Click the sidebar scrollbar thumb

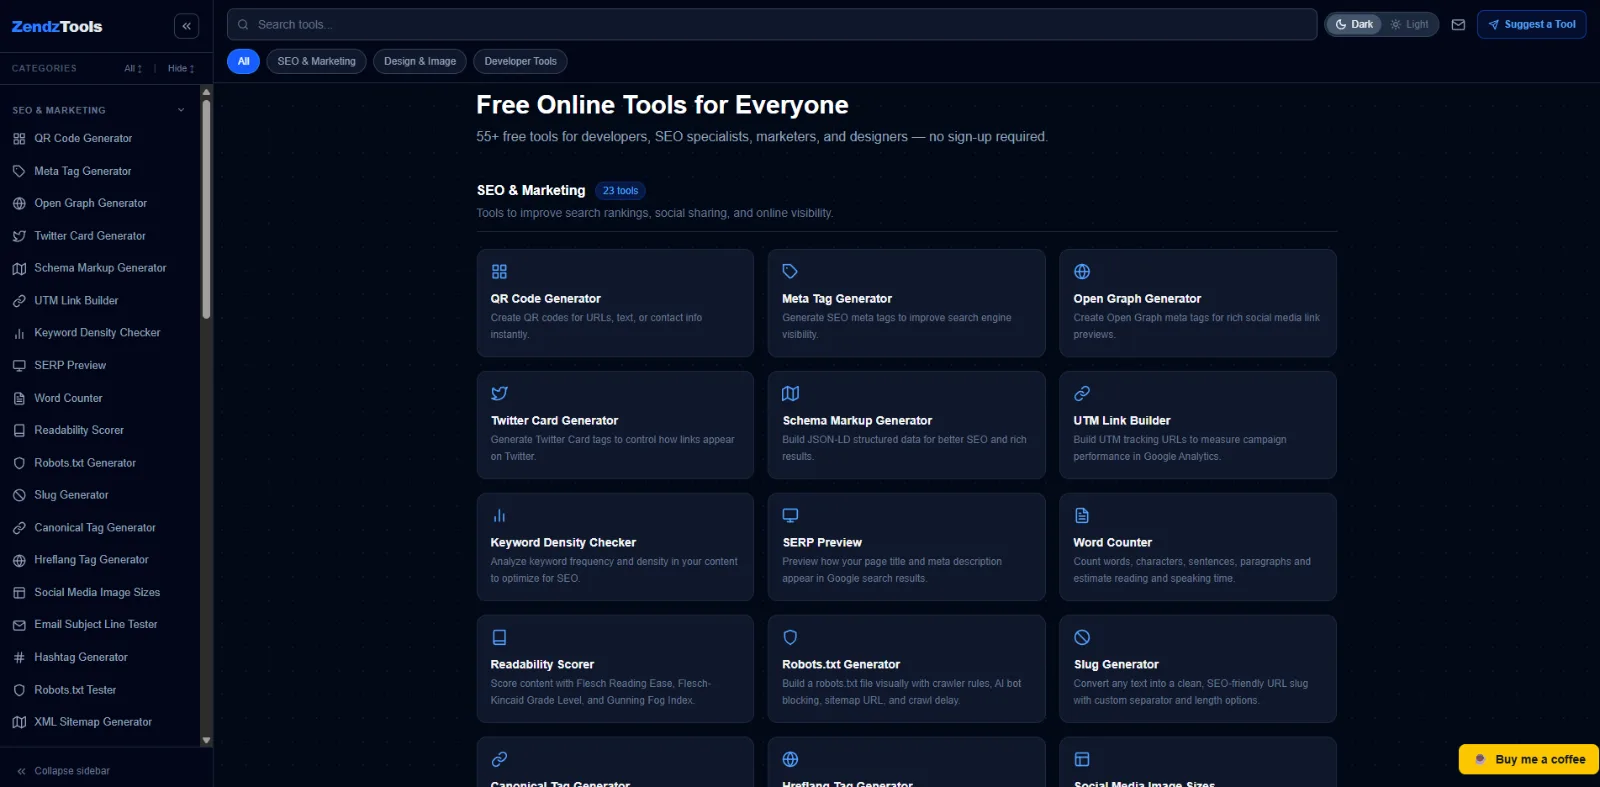tap(206, 209)
